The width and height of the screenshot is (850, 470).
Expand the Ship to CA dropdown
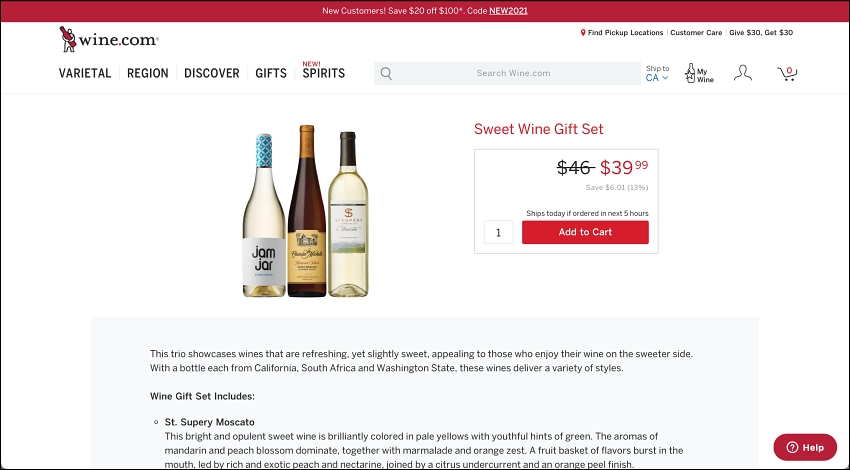(657, 73)
